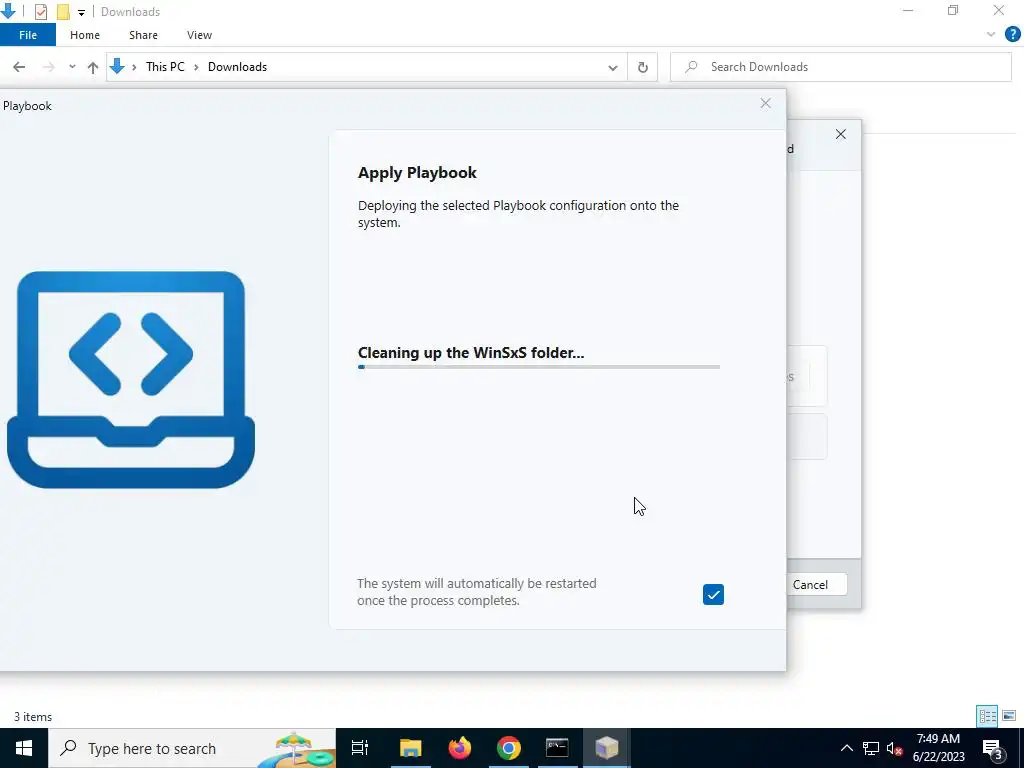Uncheck the automatic restart checkbox
The image size is (1024, 768).
(713, 594)
